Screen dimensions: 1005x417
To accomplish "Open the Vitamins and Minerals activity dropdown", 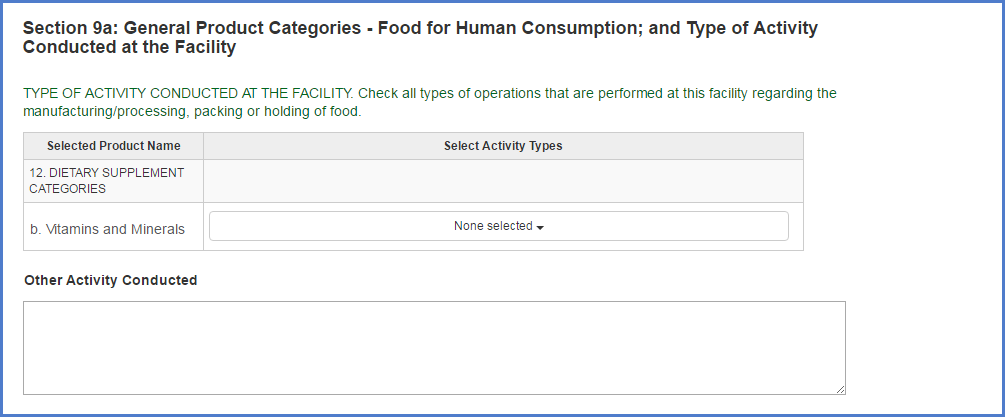I will click(498, 226).
